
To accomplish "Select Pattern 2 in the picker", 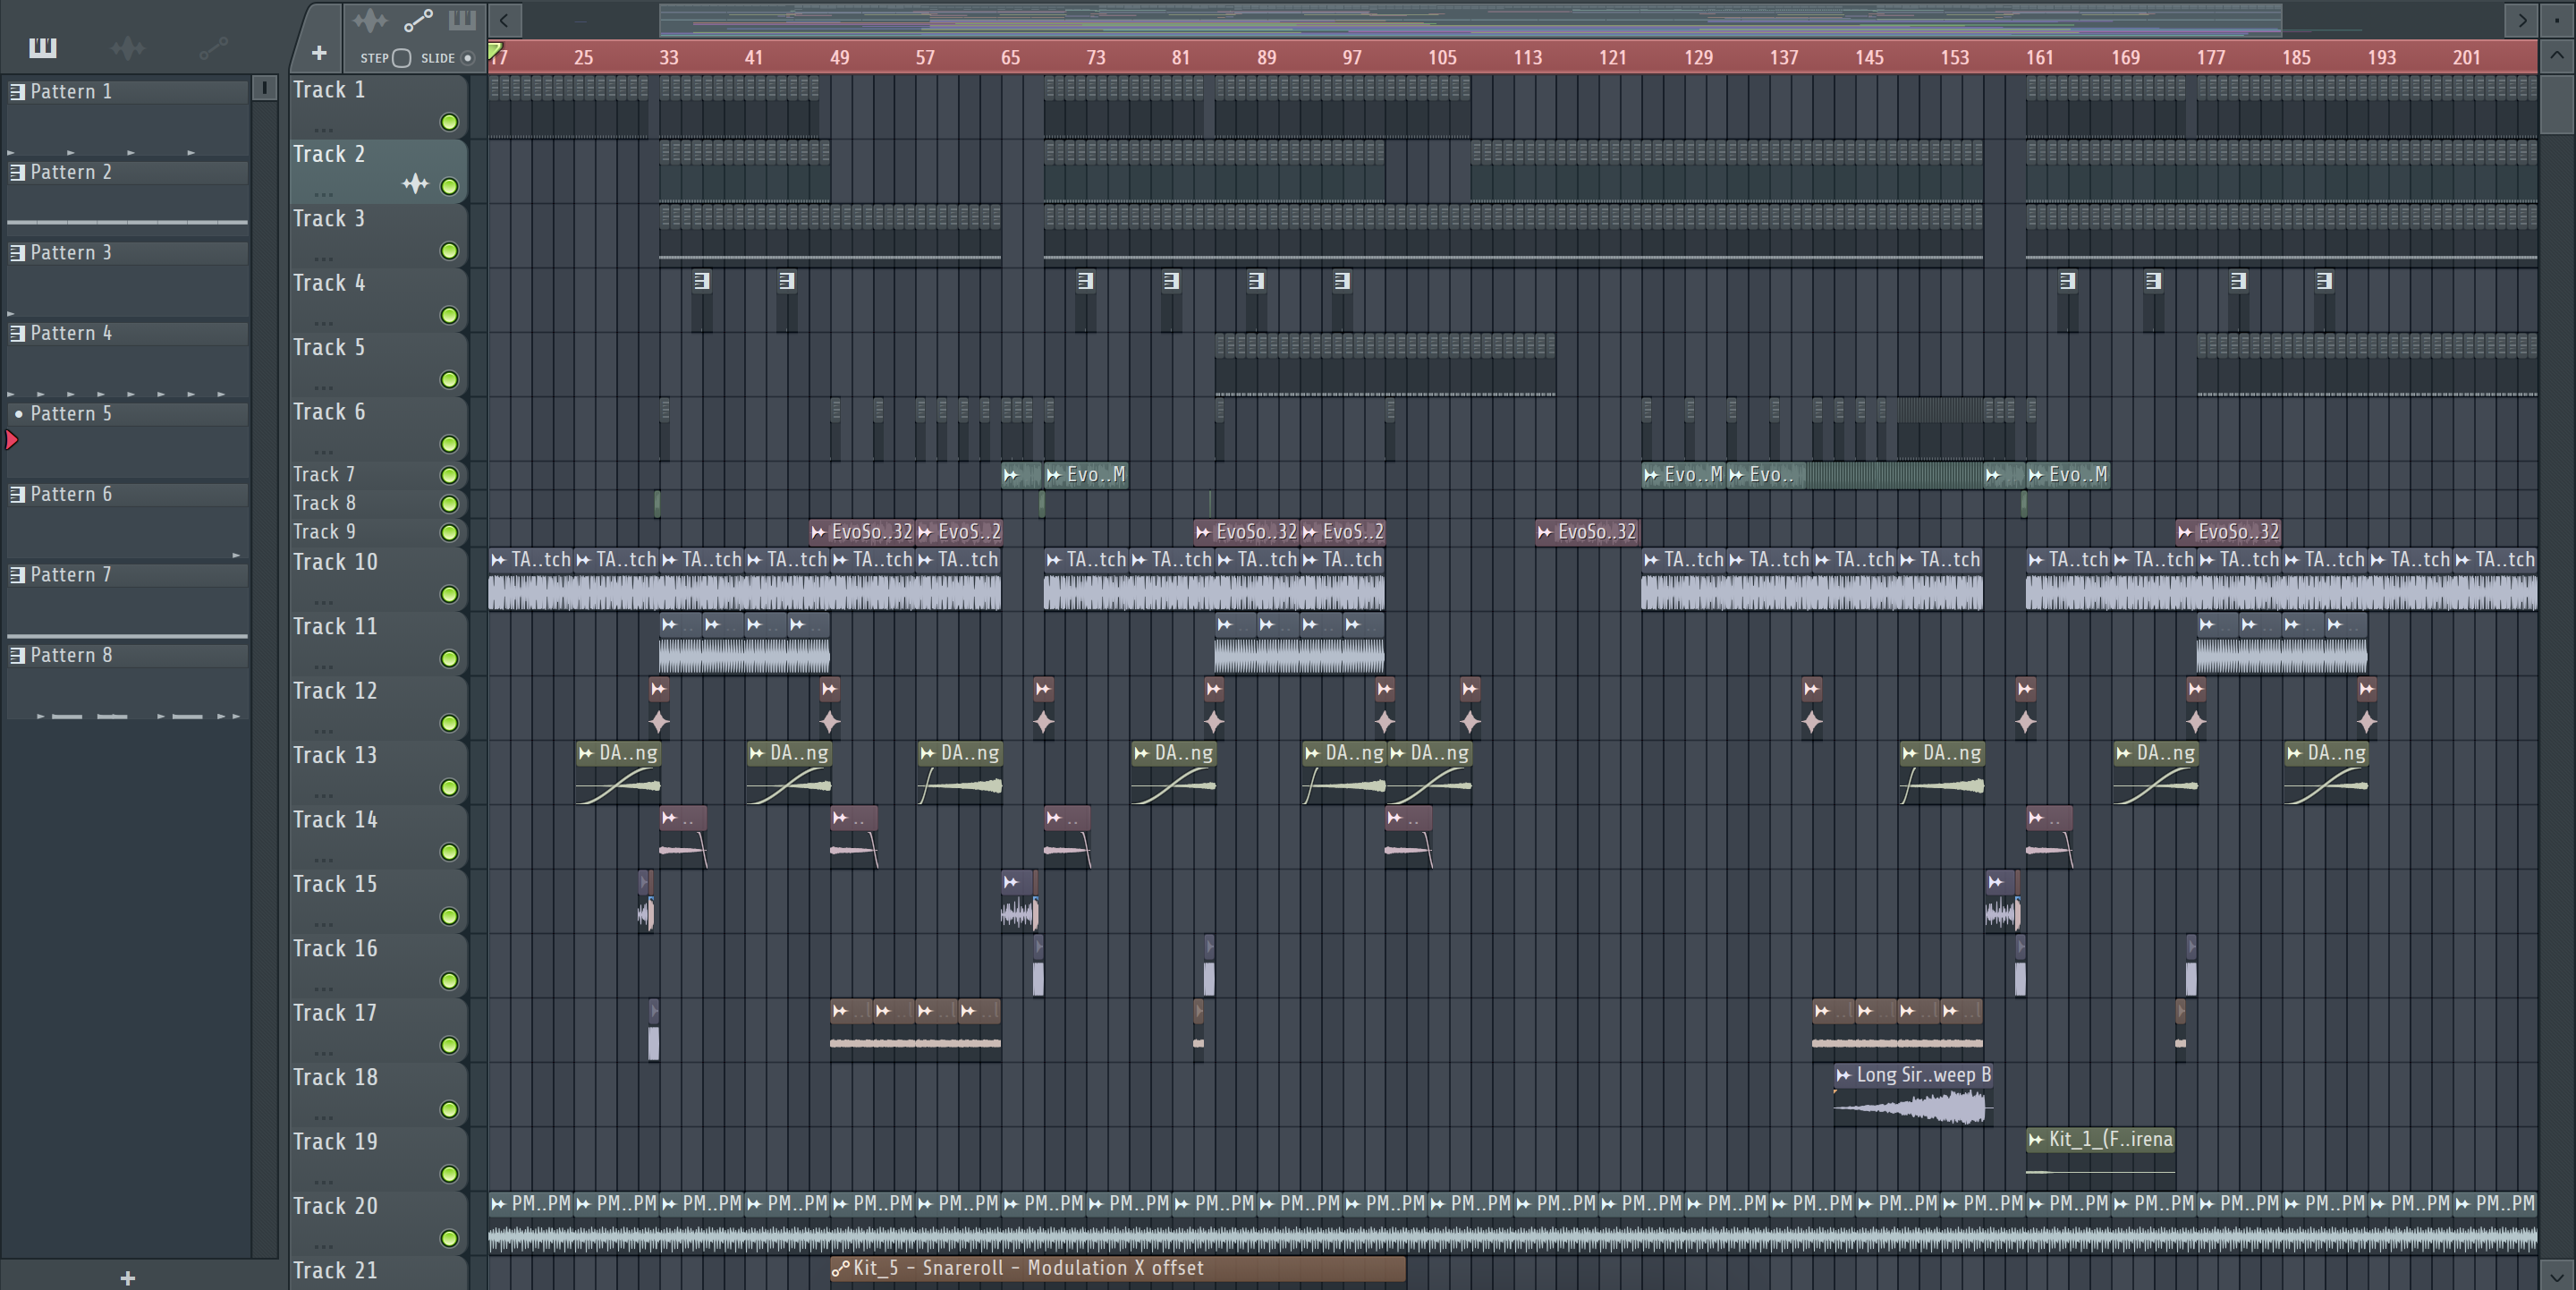I will click(128, 172).
